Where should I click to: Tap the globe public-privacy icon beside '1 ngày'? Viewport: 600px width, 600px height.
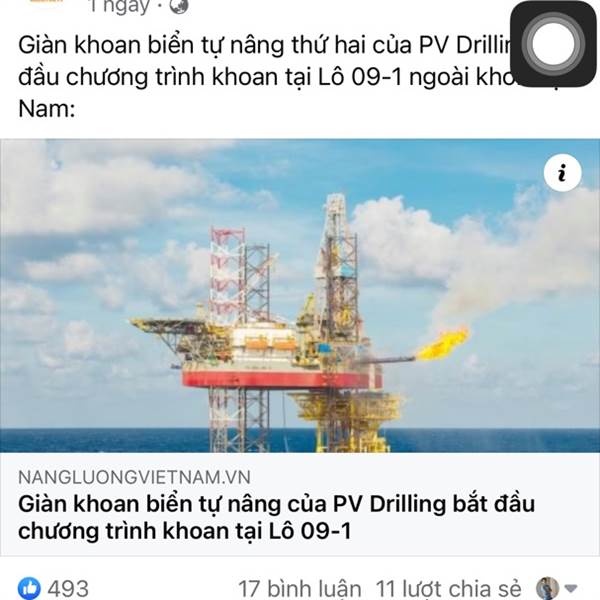179,5
